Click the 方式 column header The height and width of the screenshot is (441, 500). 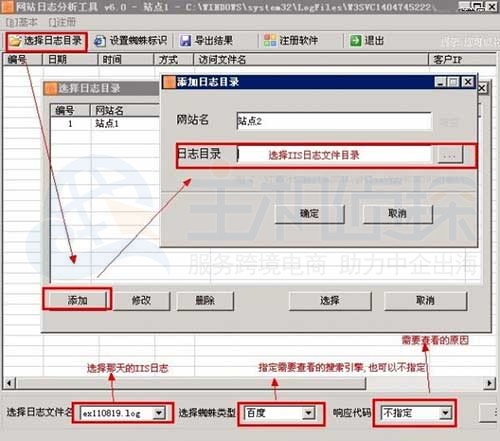click(x=174, y=60)
